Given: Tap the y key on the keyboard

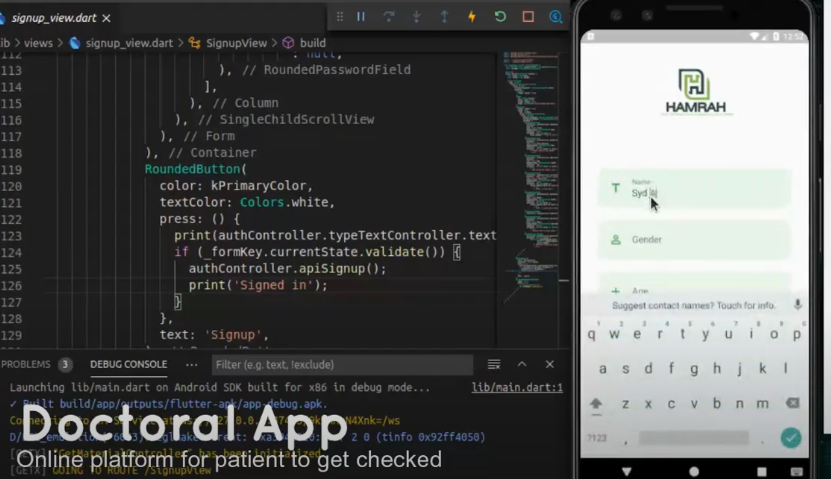Looking at the screenshot, I should [x=705, y=334].
